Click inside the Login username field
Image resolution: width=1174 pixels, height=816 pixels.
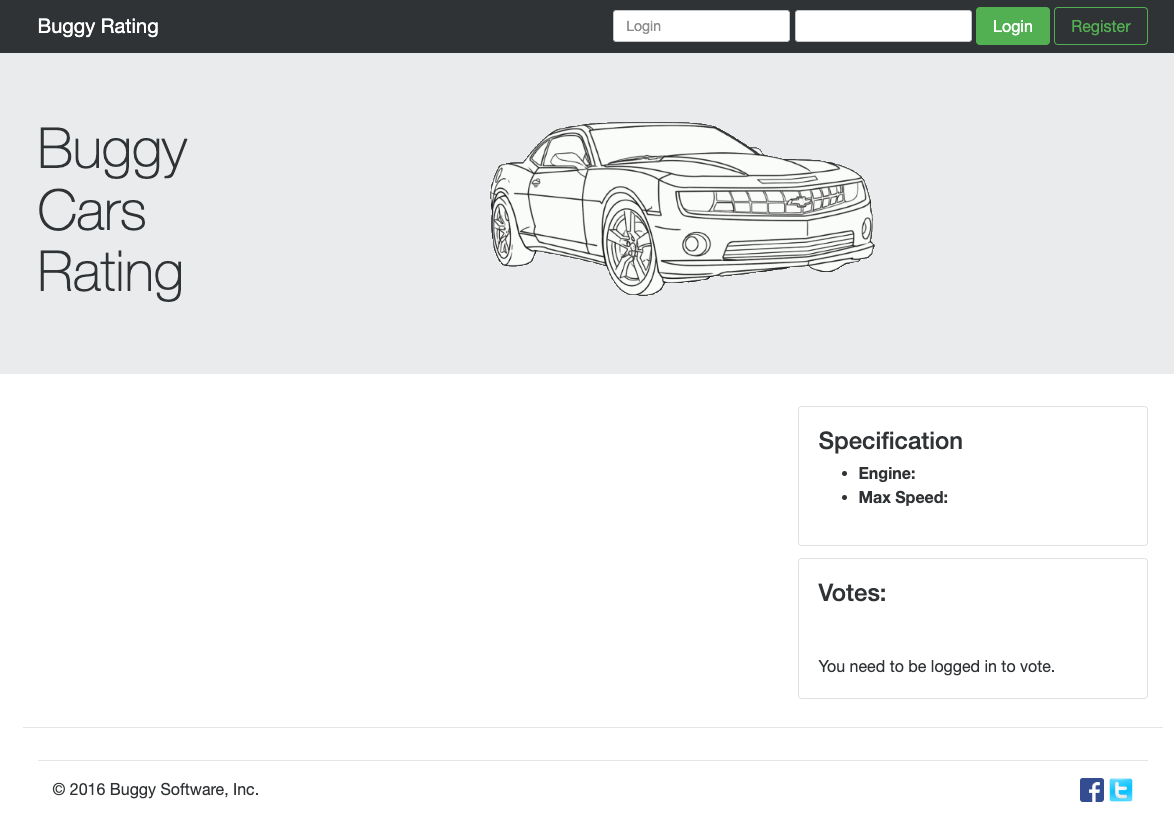point(700,26)
